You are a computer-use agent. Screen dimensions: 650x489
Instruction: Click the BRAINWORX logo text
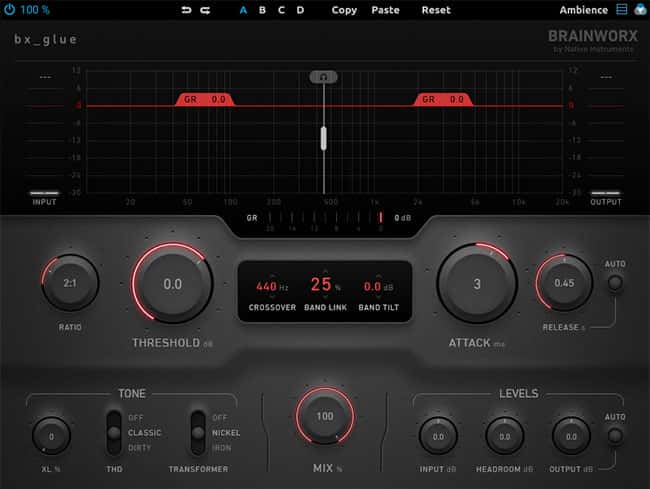coord(593,36)
